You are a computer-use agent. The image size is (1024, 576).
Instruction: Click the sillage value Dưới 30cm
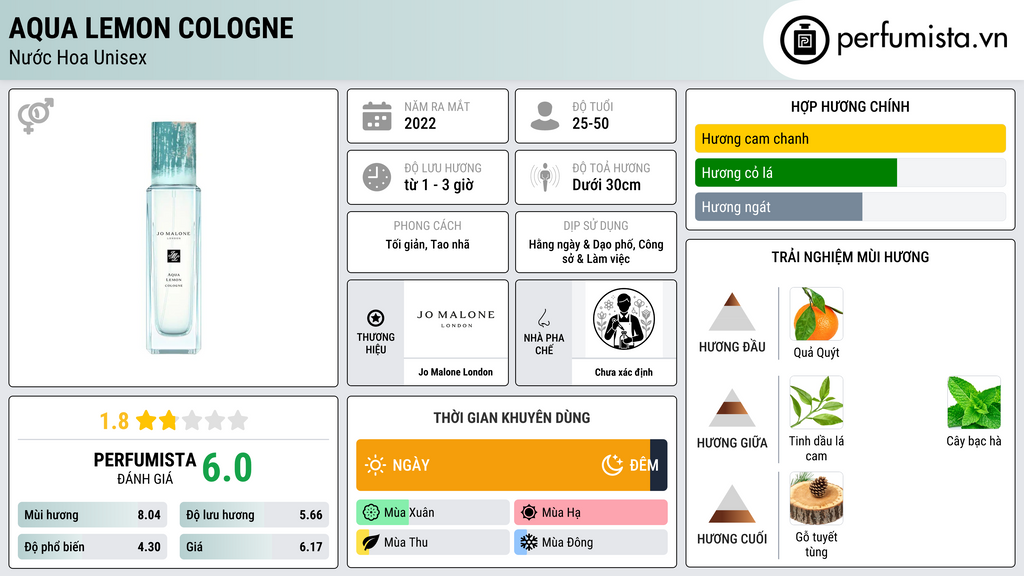(607, 185)
